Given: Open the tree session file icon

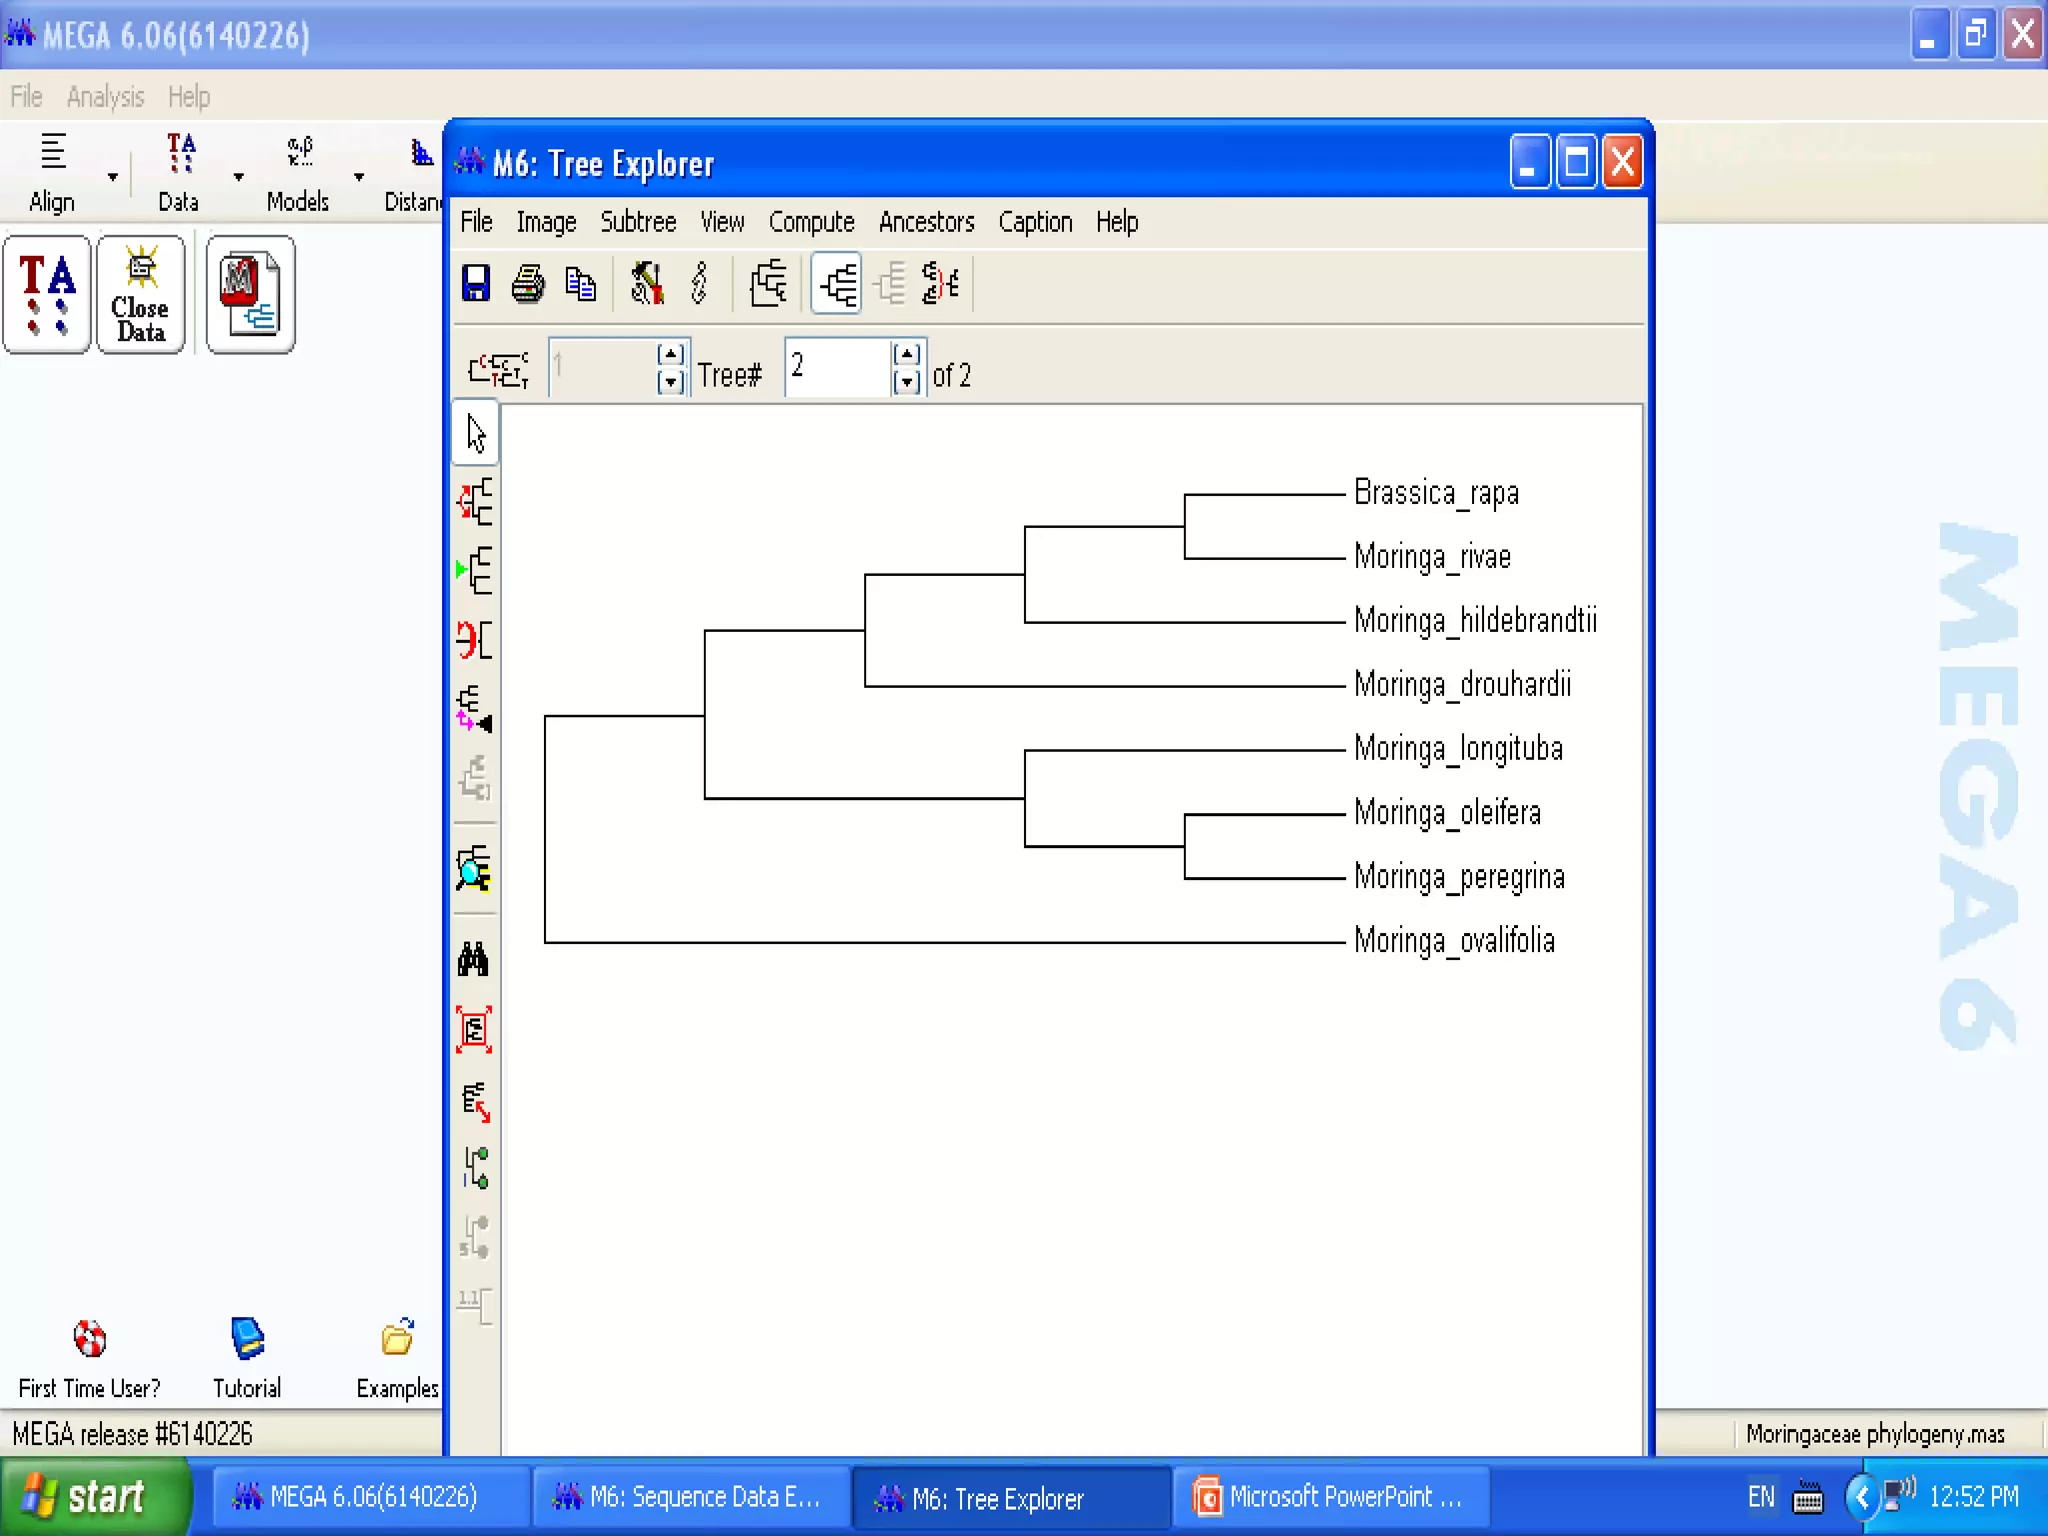Looking at the screenshot, I should [x=250, y=295].
